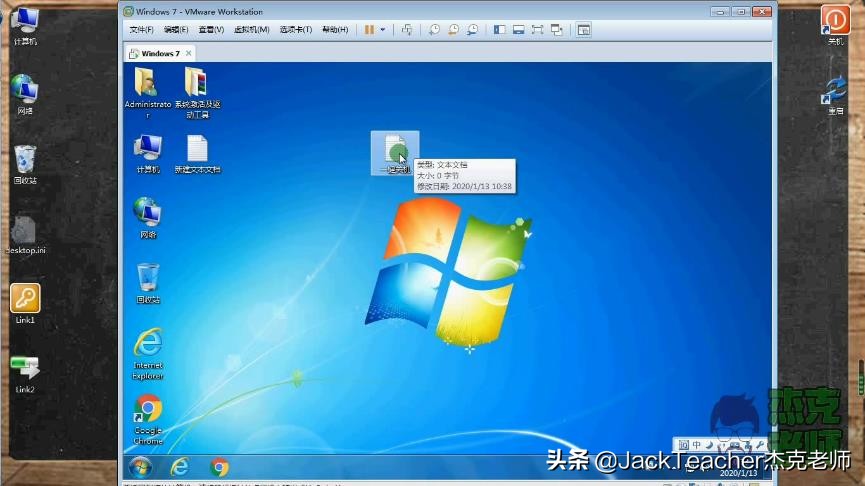Select host desktop 计算机 icon
Screen dimensions: 865x486
click(x=25, y=26)
